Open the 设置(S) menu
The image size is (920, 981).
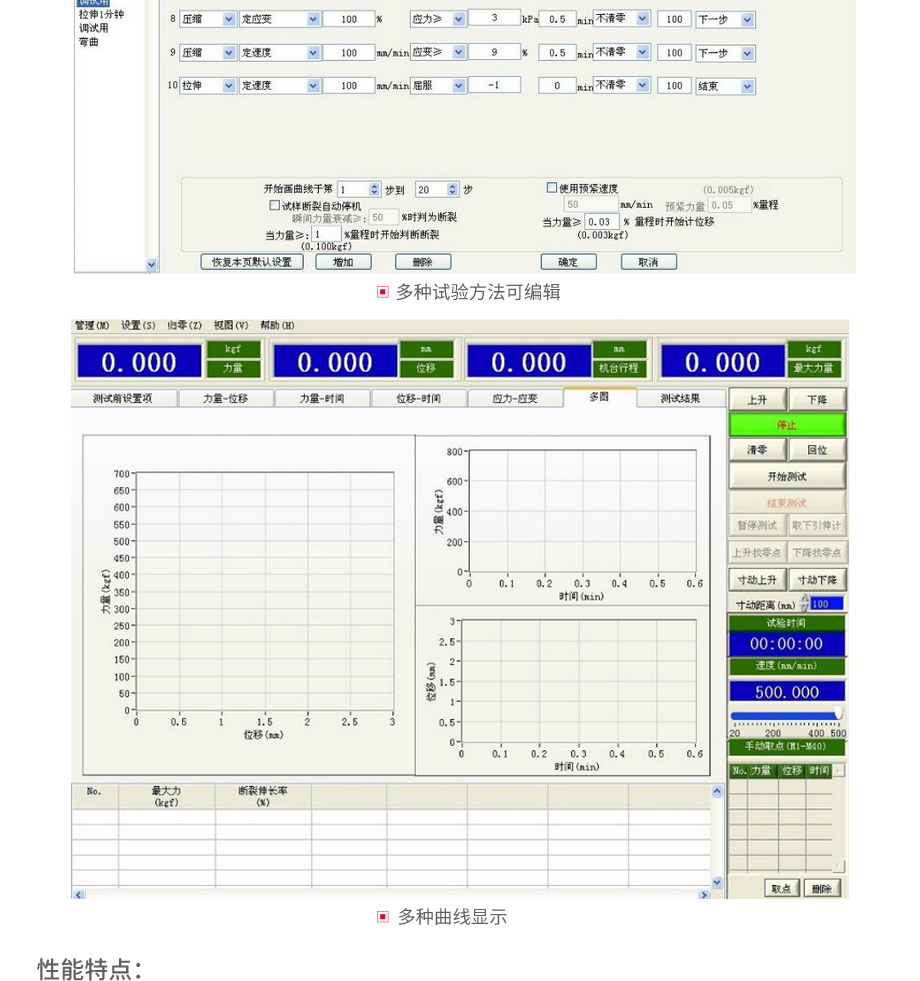tap(138, 326)
